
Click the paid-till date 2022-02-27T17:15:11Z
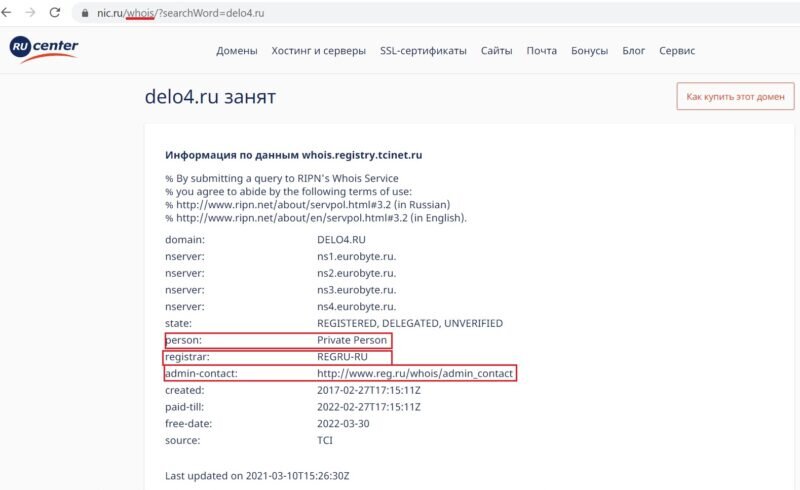point(369,407)
